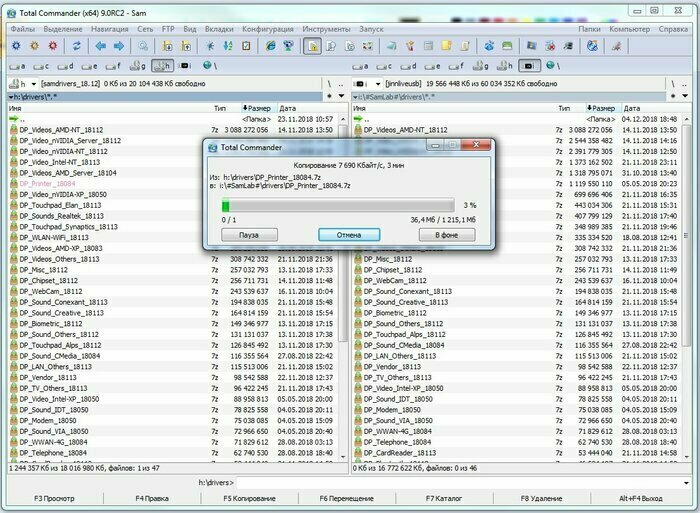Select drive h in left drive bar
Image resolution: width=700 pixels, height=513 pixels.
coord(162,66)
